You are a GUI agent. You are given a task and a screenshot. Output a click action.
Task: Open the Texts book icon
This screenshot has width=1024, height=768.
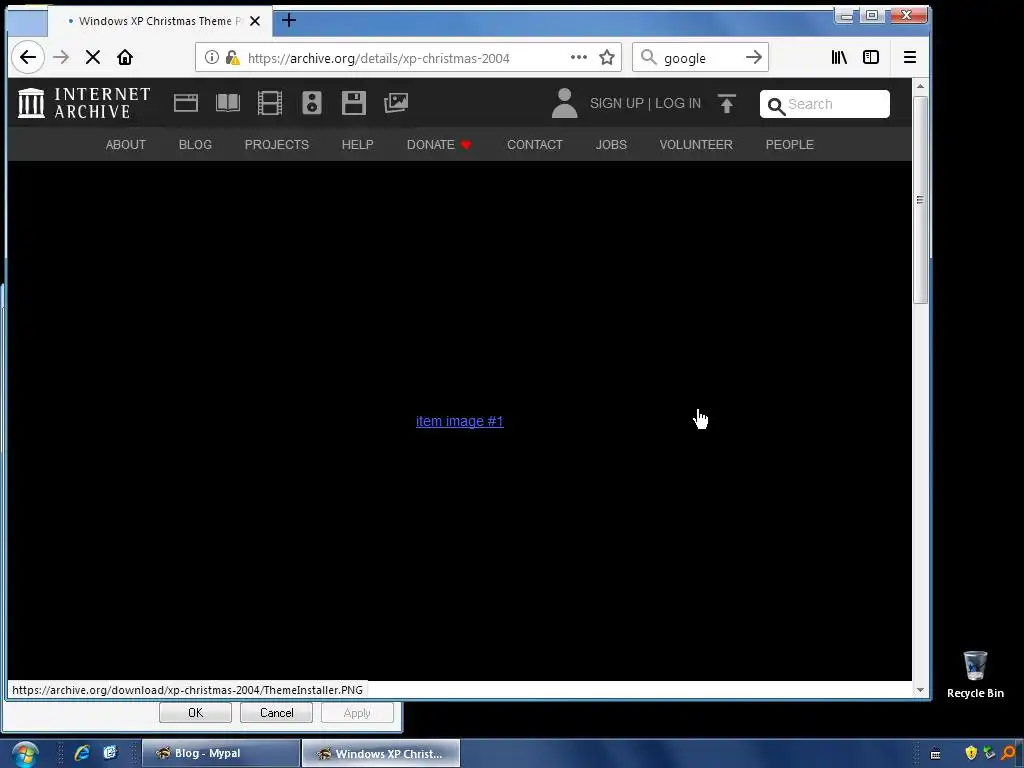(x=228, y=103)
